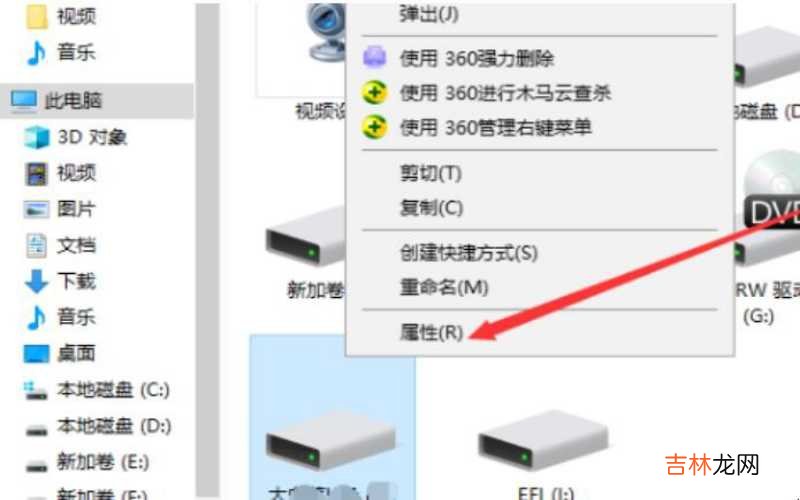Click the 下载 blue arrow icon

coord(36,281)
